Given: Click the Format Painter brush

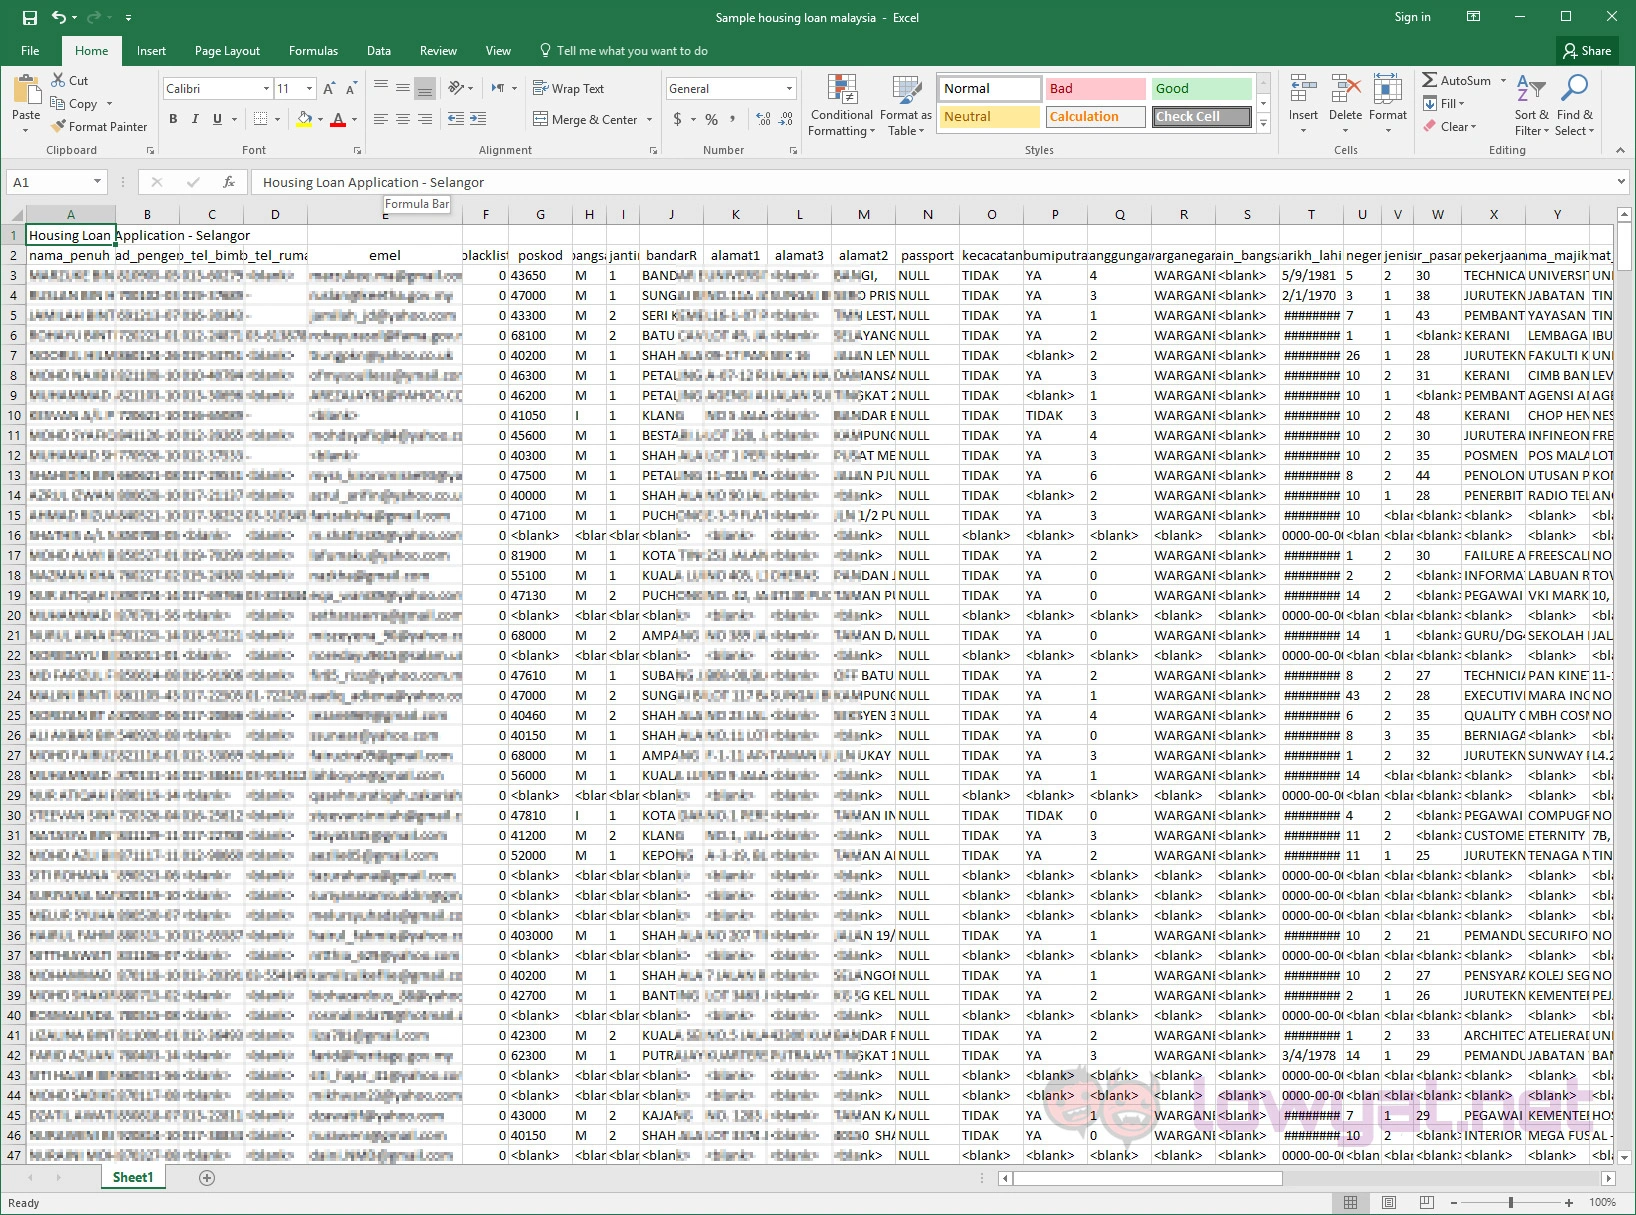Looking at the screenshot, I should coord(59,126).
